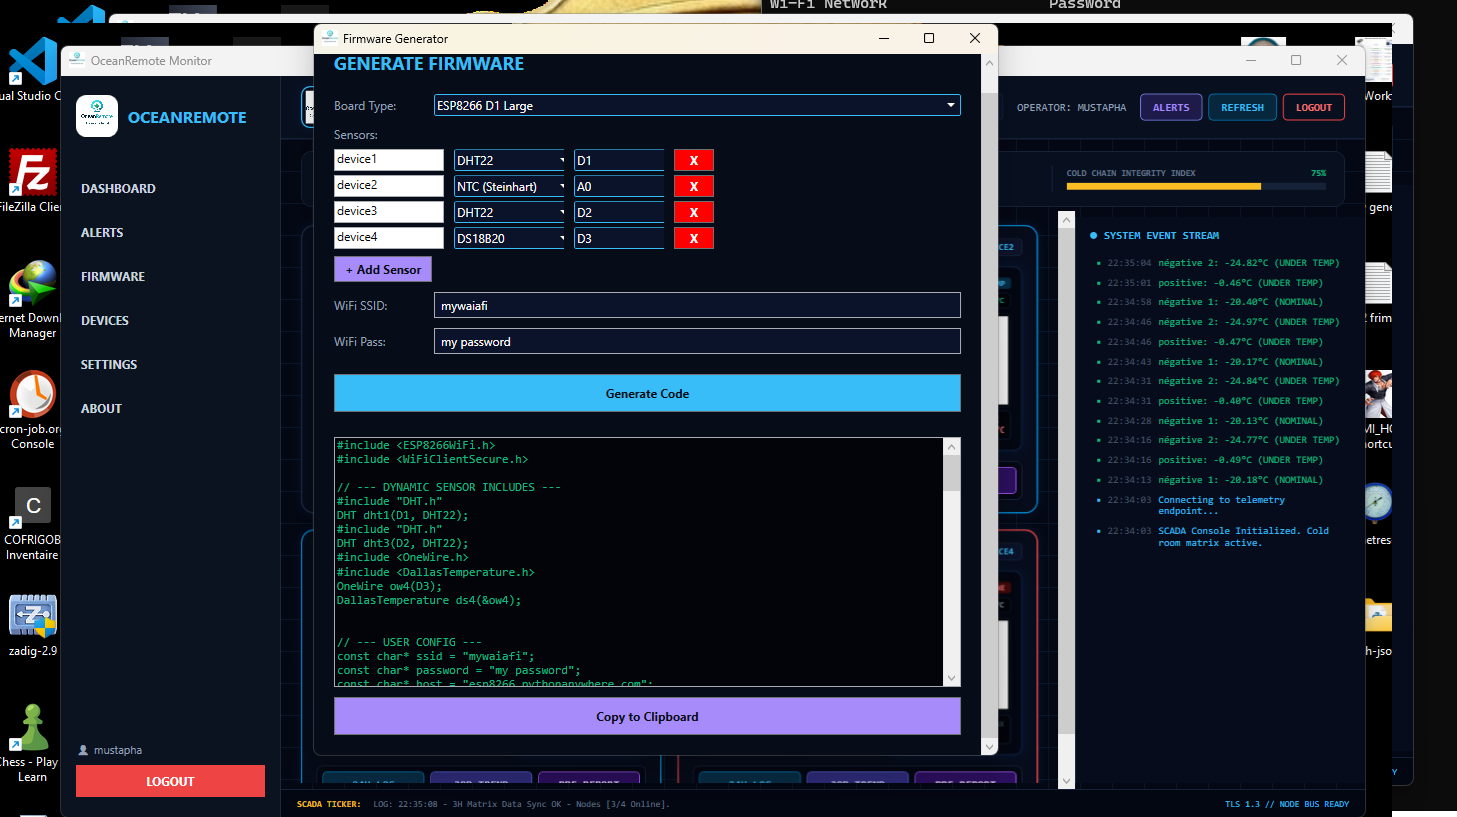Select the DASHBOARD sidebar item

click(x=118, y=188)
